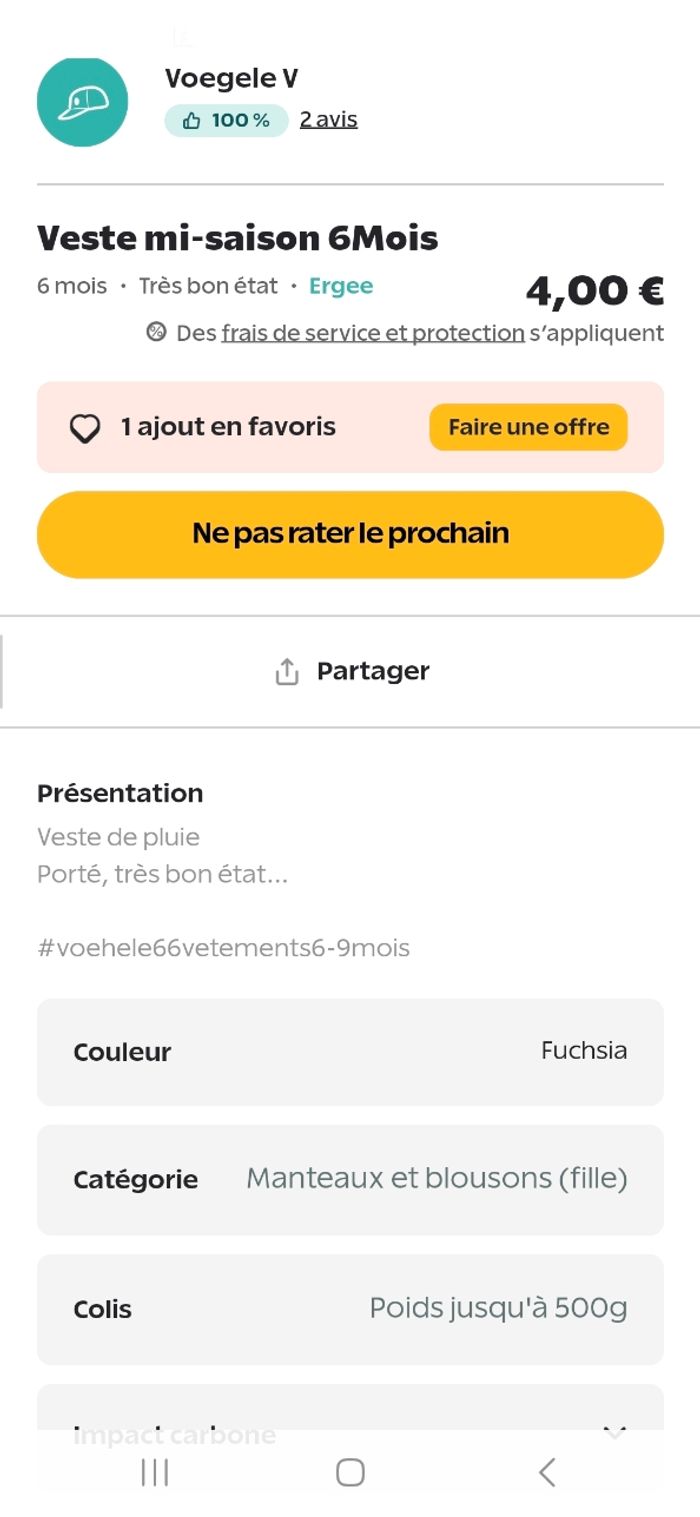Image resolution: width=700 pixels, height=1517 pixels.
Task: Tap the hashtag voehele66vetements6-9mois
Action: click(223, 948)
